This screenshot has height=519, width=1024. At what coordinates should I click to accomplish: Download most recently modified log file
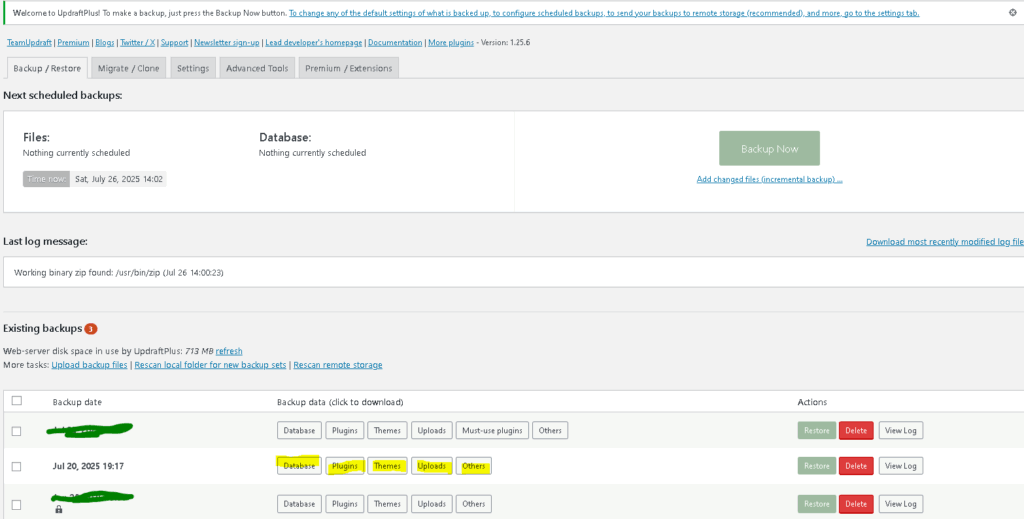click(x=944, y=242)
